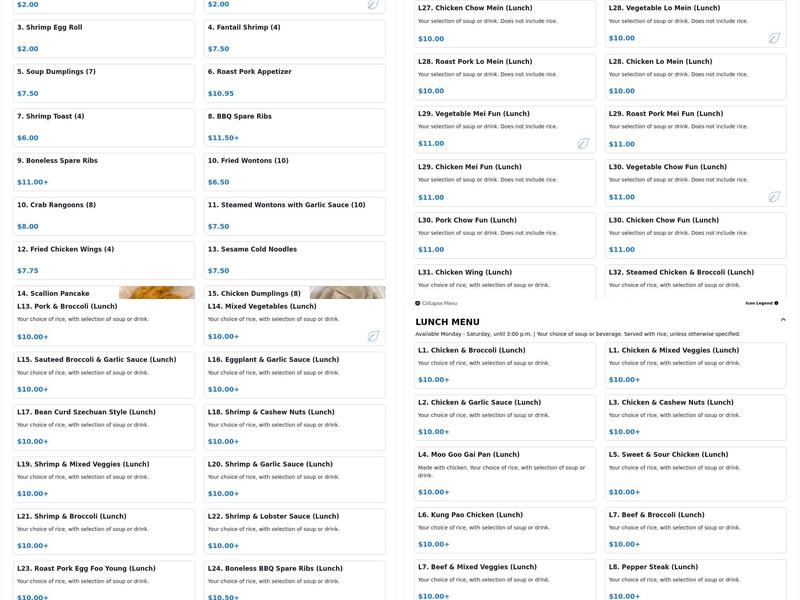The image size is (800, 600).
Task: Open Sesame Cold Noodles item
Action: pos(294,260)
